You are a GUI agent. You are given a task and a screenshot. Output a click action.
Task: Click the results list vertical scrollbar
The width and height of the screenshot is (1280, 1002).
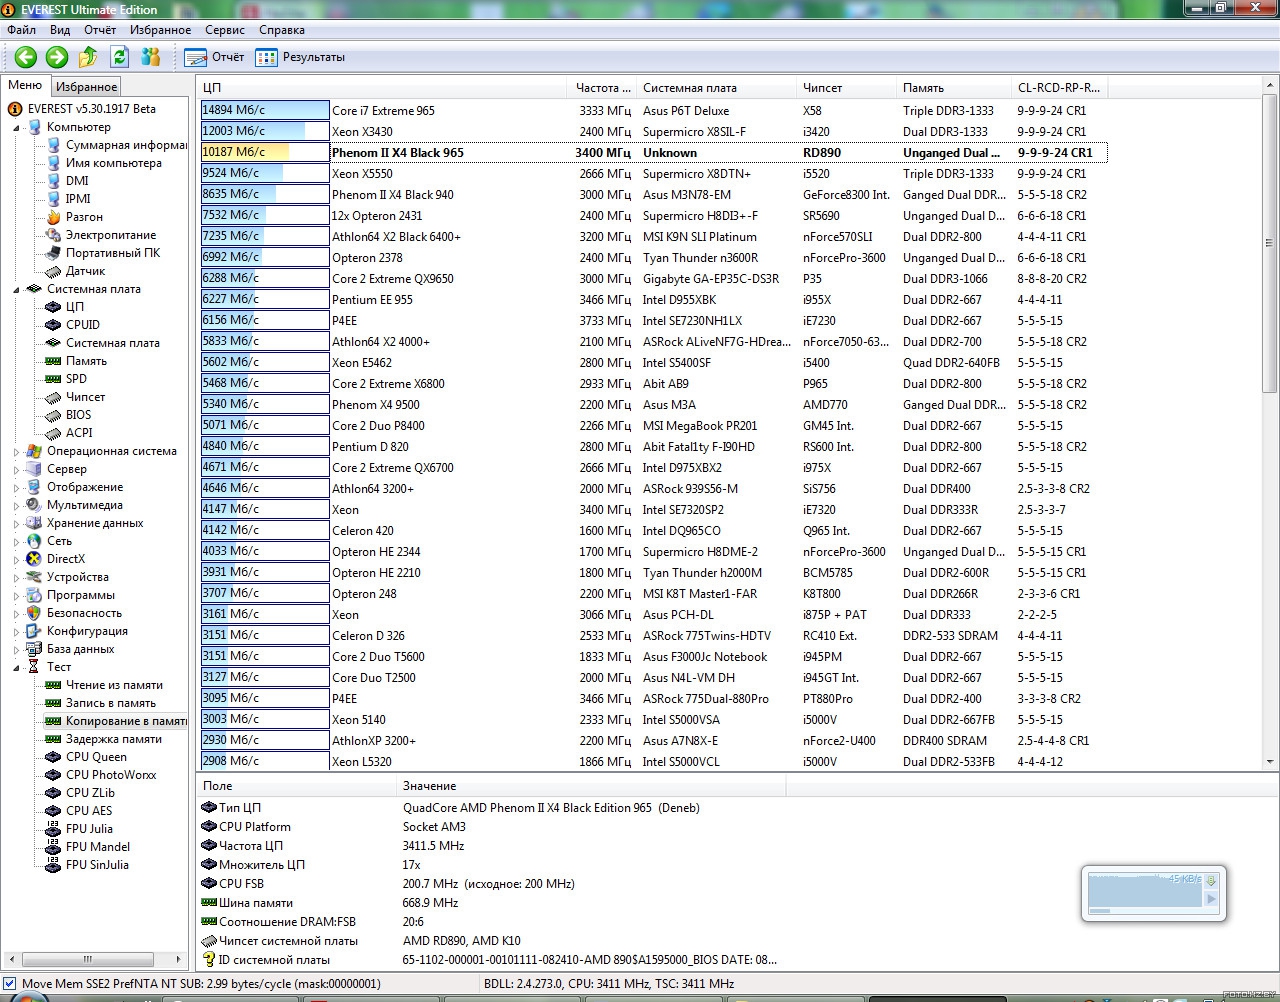coord(1270,424)
